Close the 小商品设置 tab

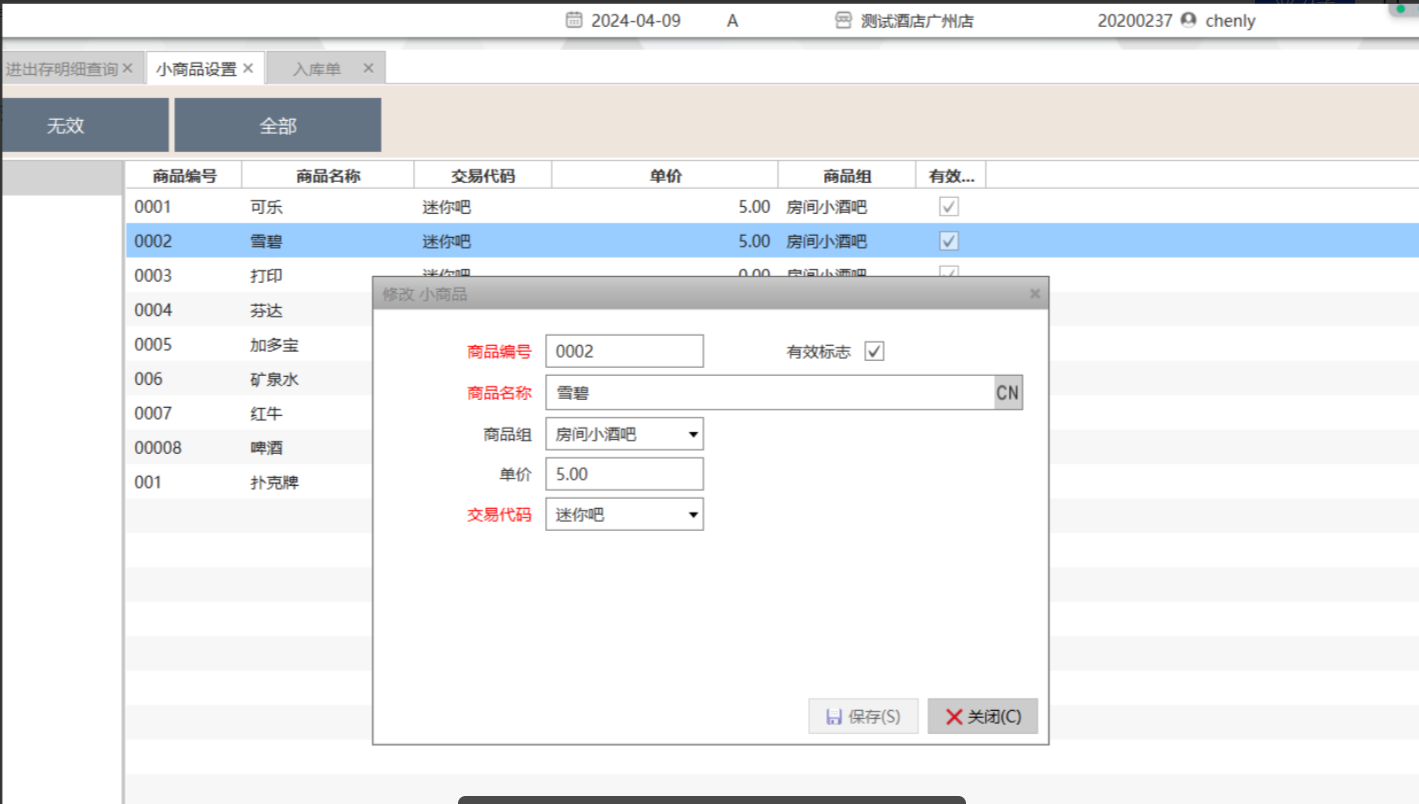click(248, 68)
